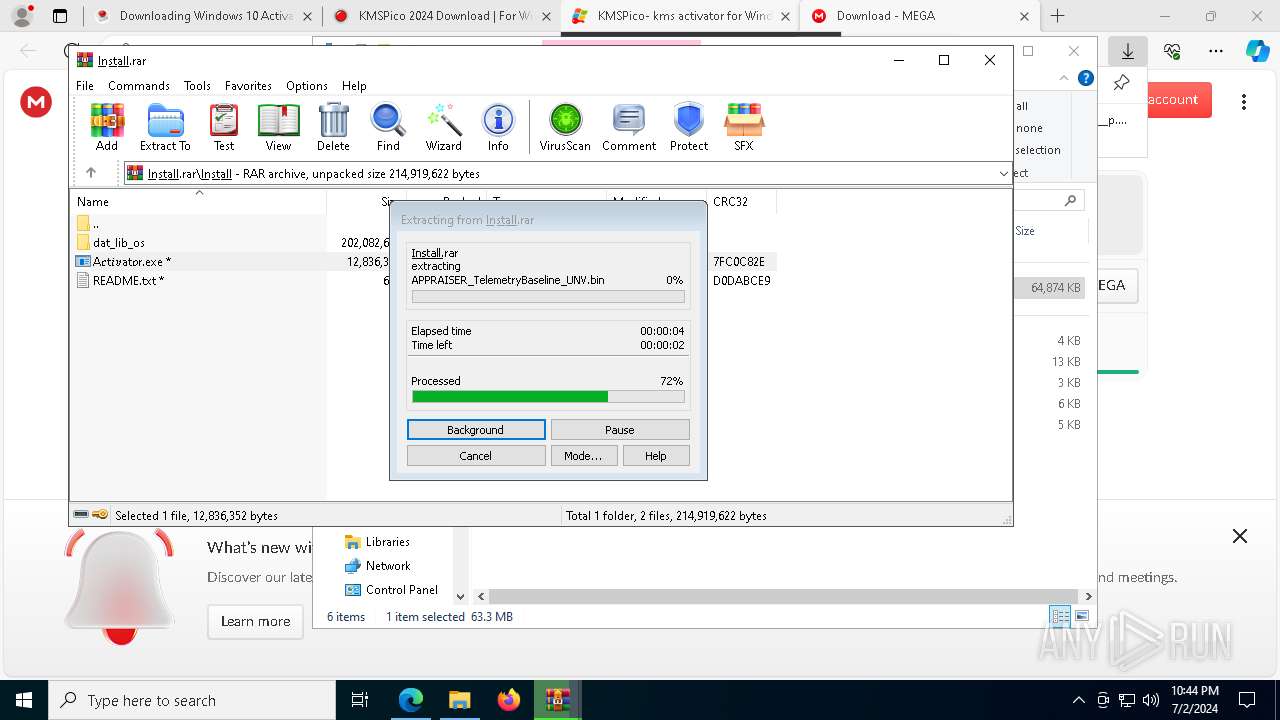Close the What's new notification banner

1240,536
